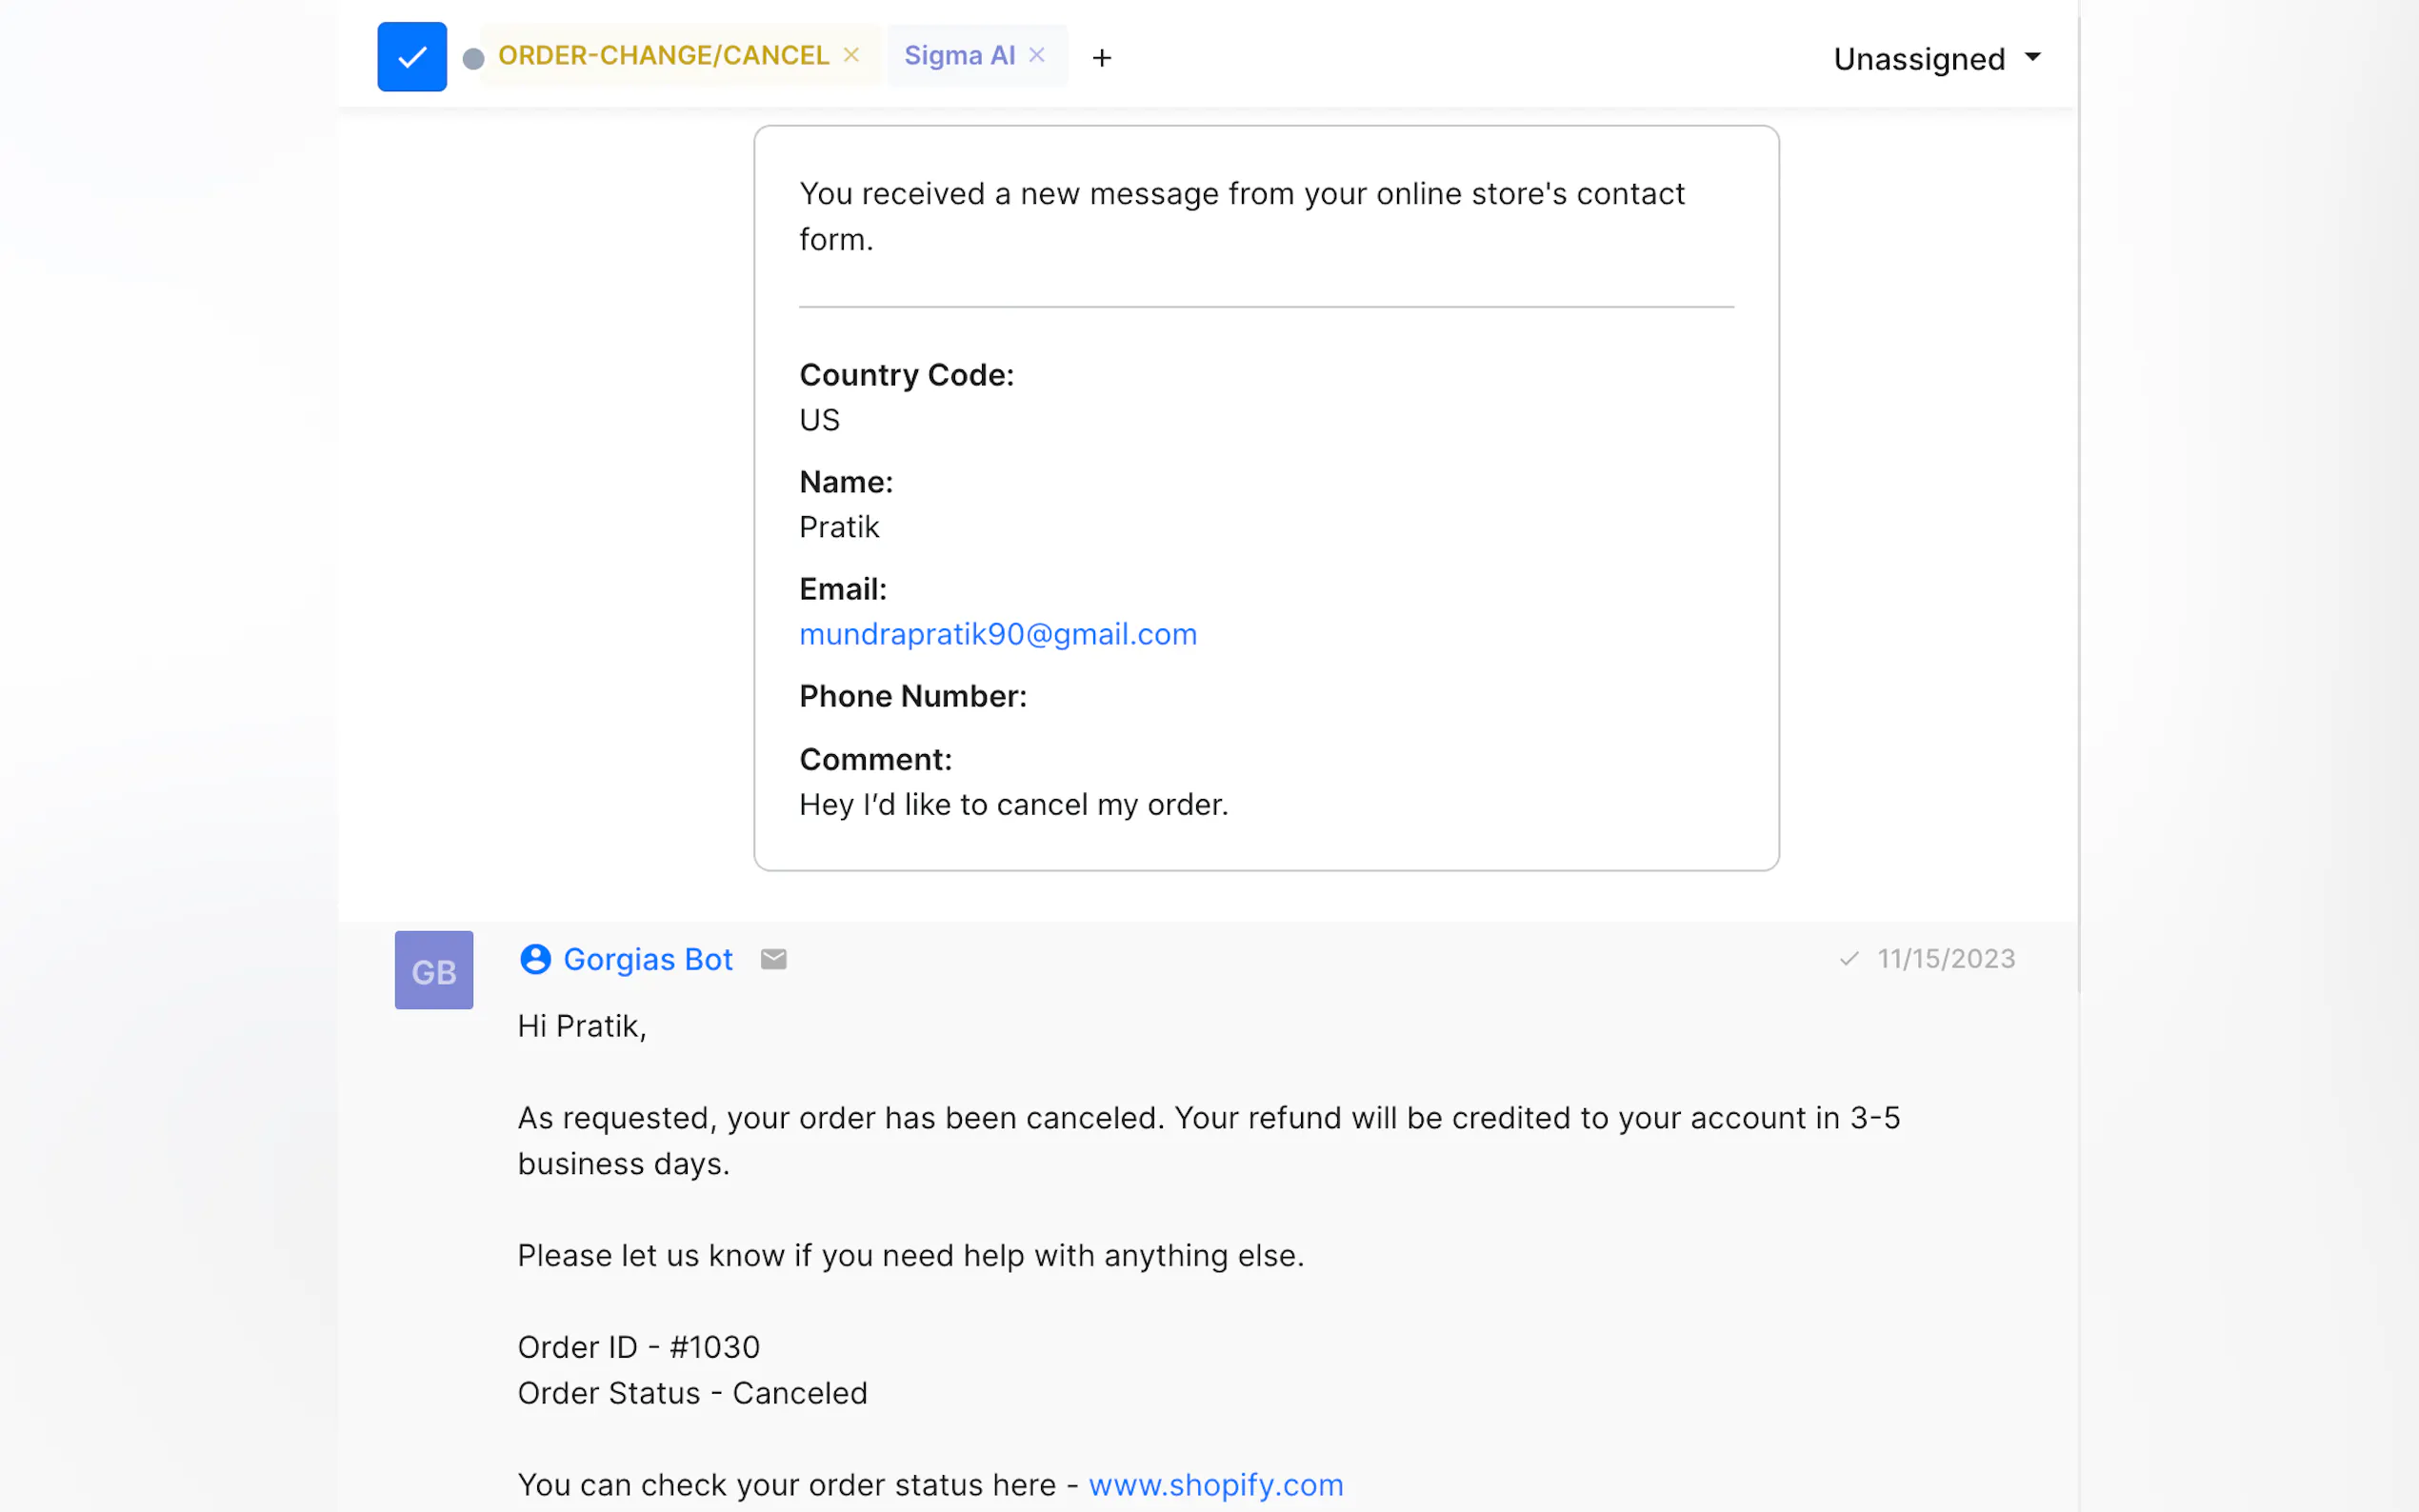Viewport: 2419px width, 1512px height.
Task: Remove the ORDER-CHANGE/CANCEL tag
Action: click(851, 55)
